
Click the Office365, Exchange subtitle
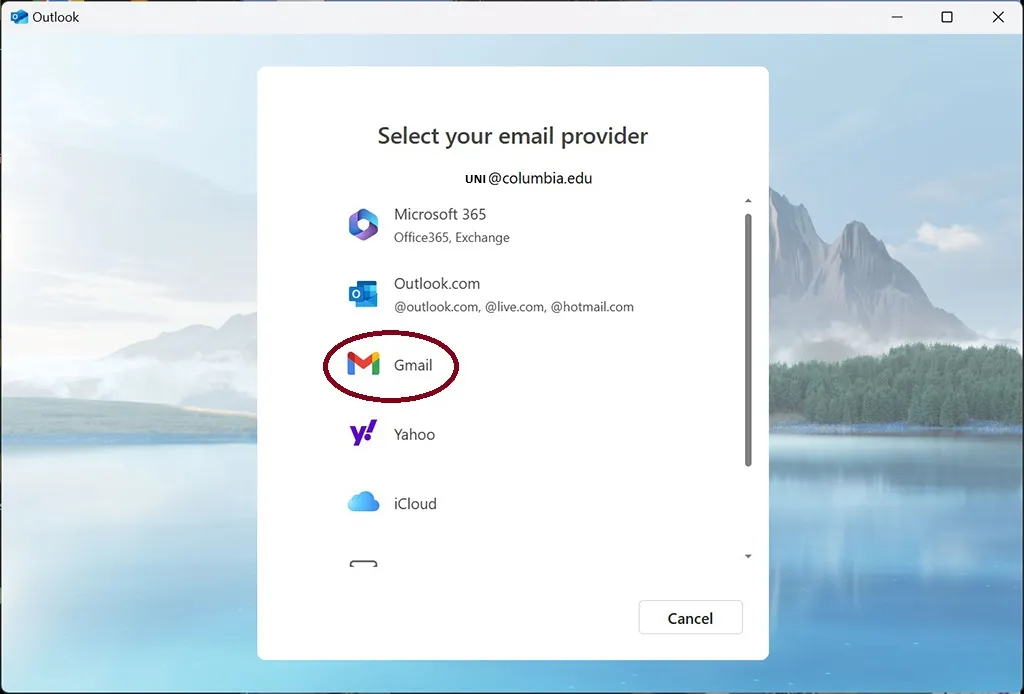pyautogui.click(x=451, y=238)
